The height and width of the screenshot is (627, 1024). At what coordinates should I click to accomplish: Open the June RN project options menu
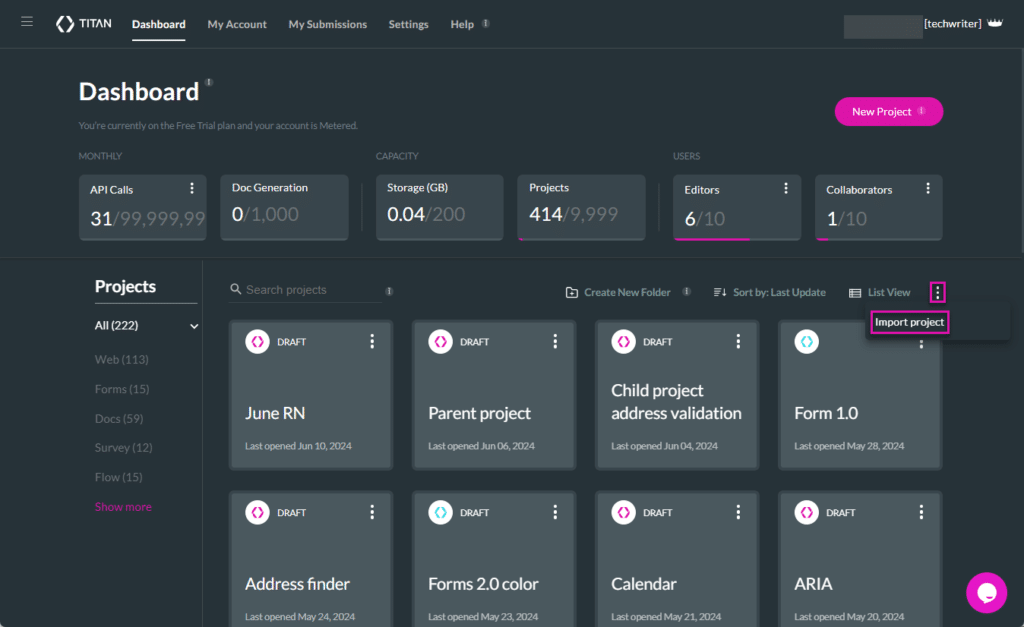click(x=372, y=341)
